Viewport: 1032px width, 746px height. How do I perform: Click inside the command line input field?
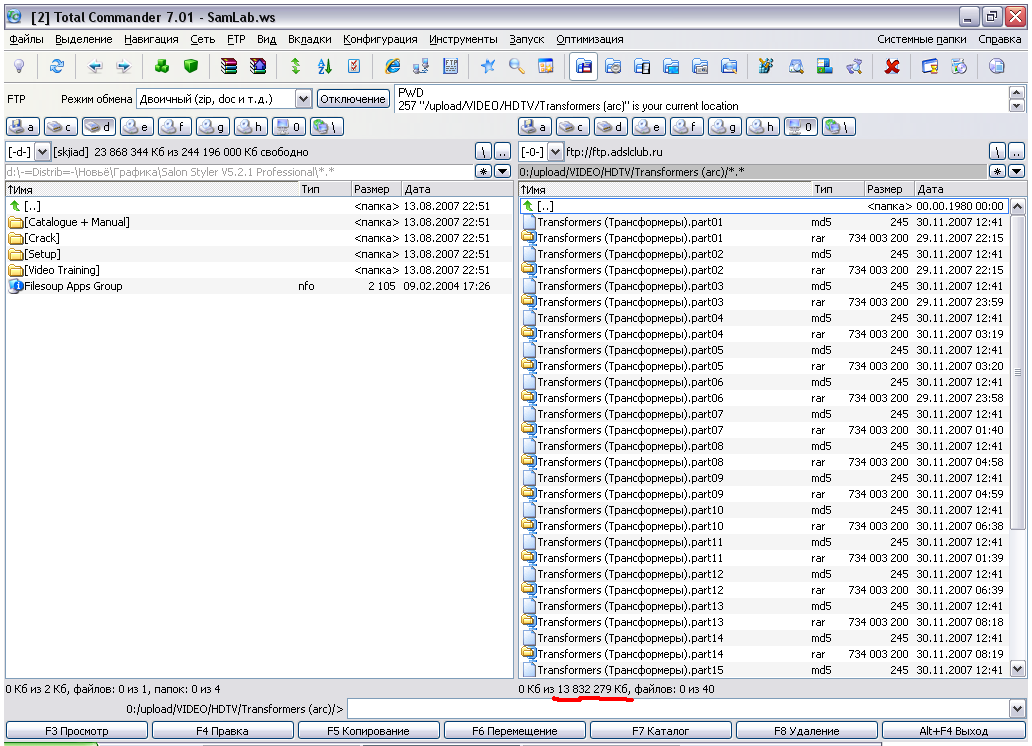pyautogui.click(x=678, y=709)
